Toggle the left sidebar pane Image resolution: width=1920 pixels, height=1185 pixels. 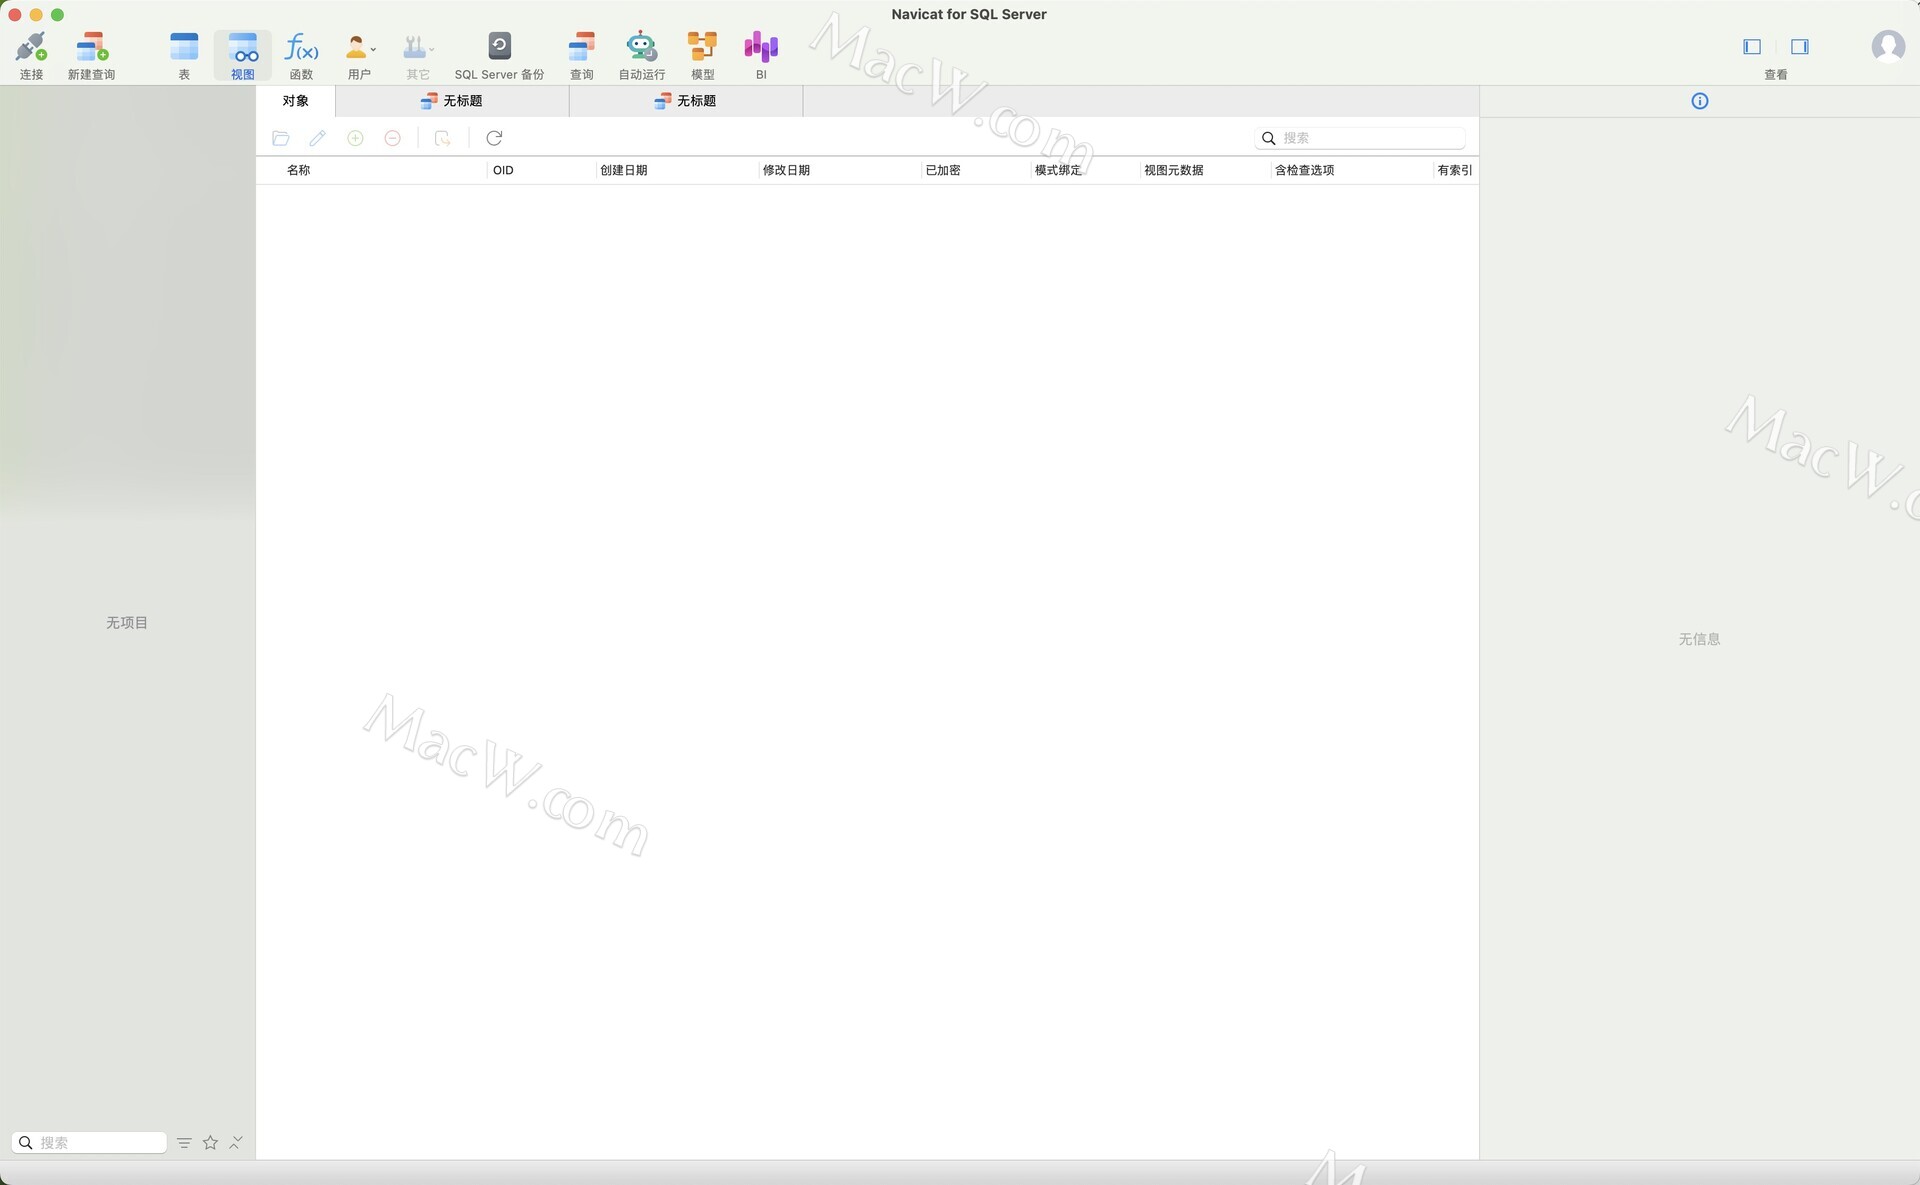coord(1752,47)
